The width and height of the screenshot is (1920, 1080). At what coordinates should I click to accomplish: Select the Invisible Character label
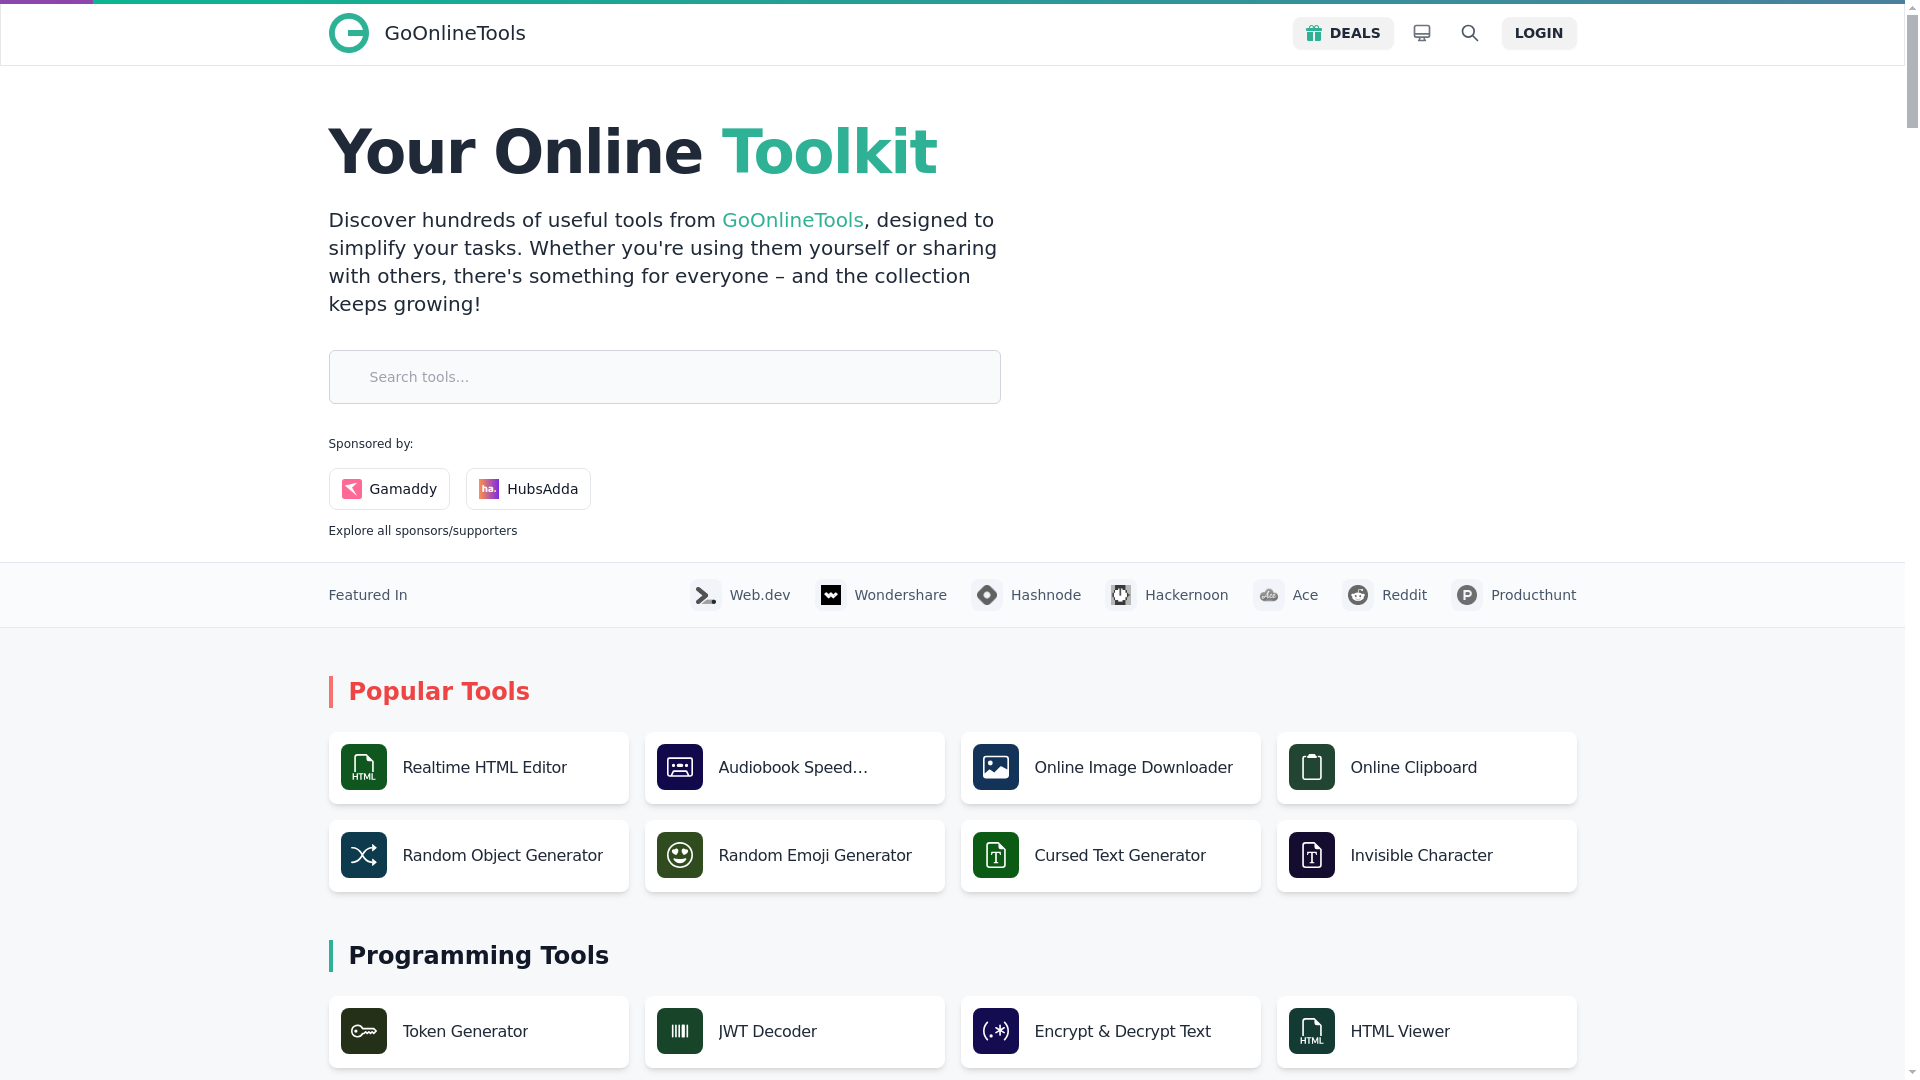click(x=1422, y=856)
